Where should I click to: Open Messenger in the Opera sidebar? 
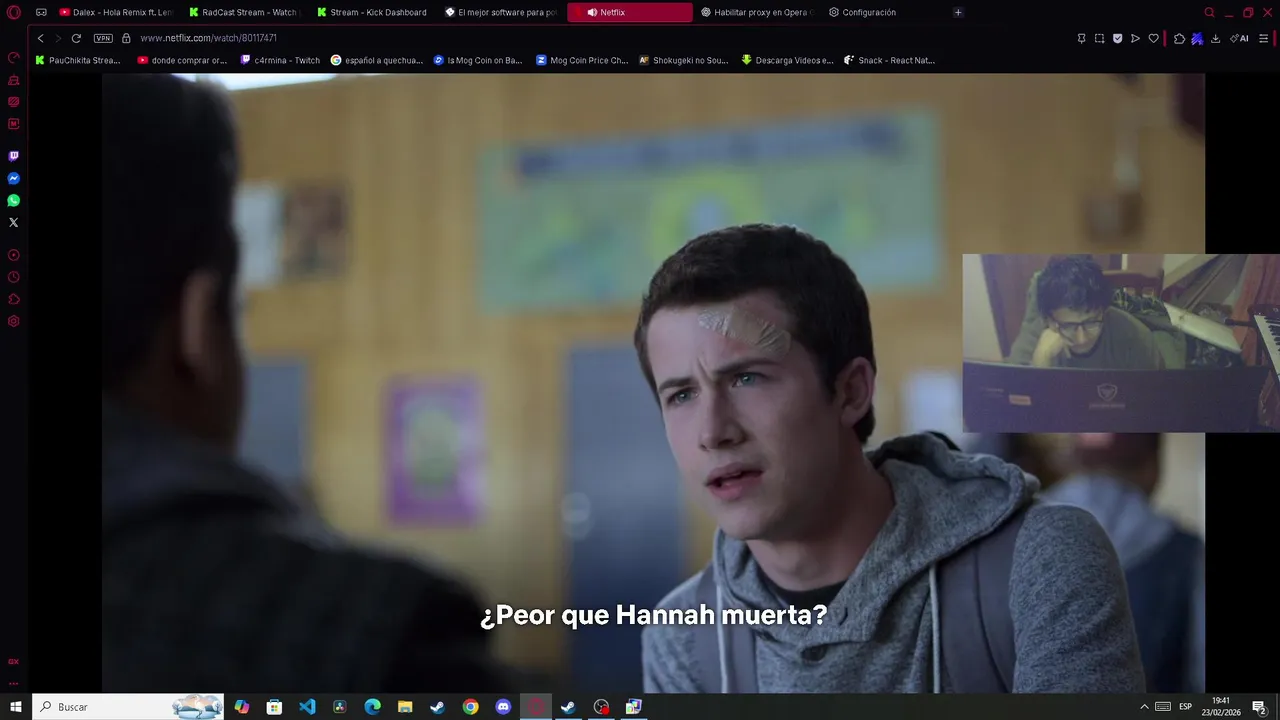coord(14,178)
